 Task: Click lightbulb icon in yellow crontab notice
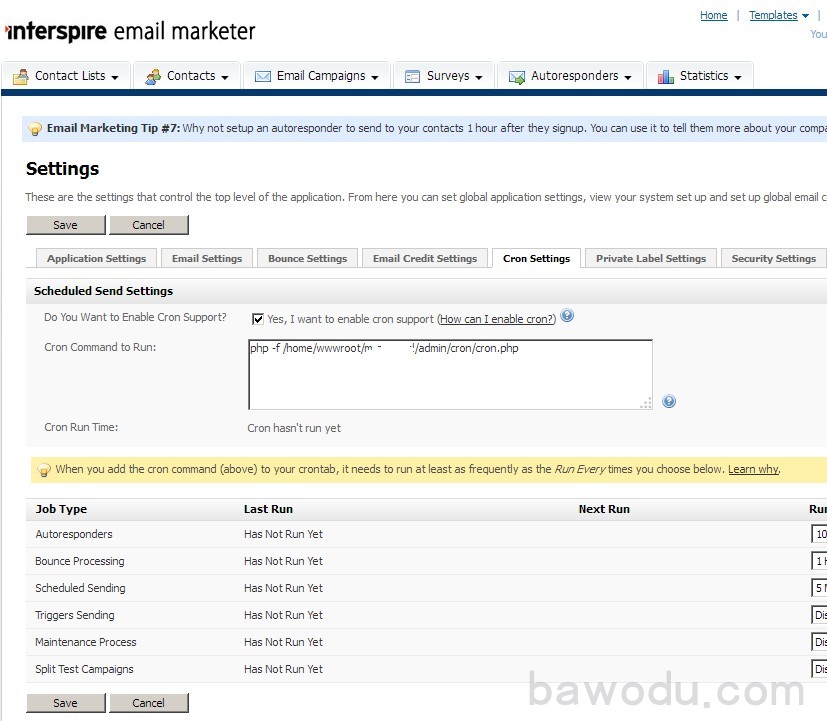pyautogui.click(x=44, y=469)
